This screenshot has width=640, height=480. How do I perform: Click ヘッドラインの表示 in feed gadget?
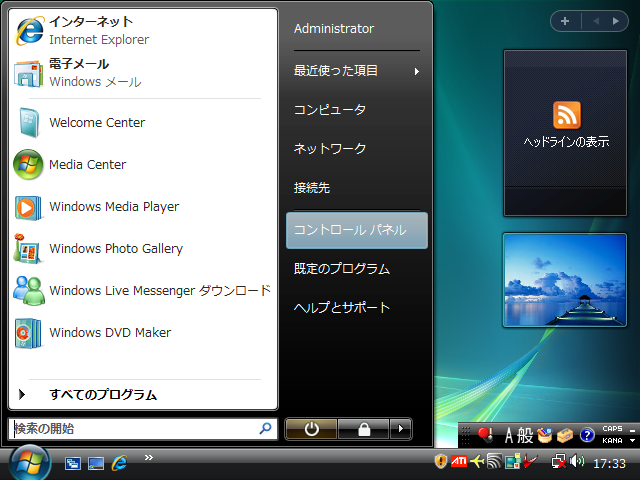[566, 142]
